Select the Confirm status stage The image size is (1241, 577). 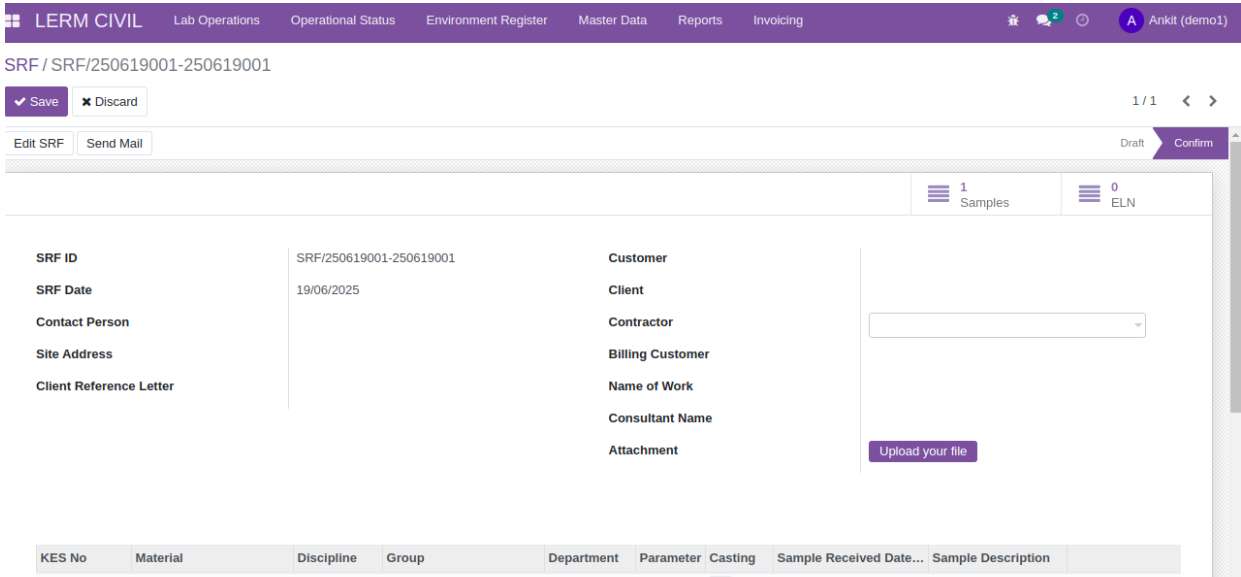[1192, 143]
